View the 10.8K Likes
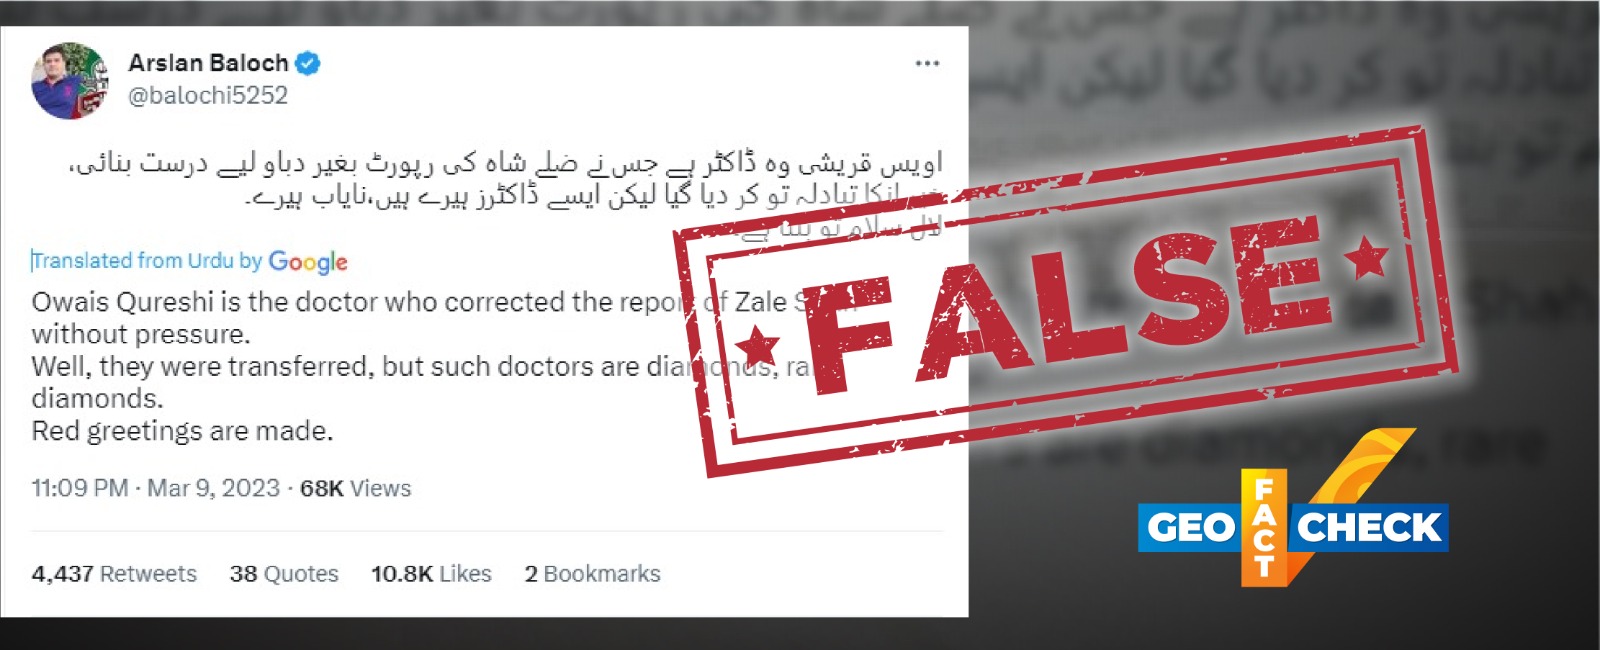Screen dimensions: 1600x650 click(431, 574)
